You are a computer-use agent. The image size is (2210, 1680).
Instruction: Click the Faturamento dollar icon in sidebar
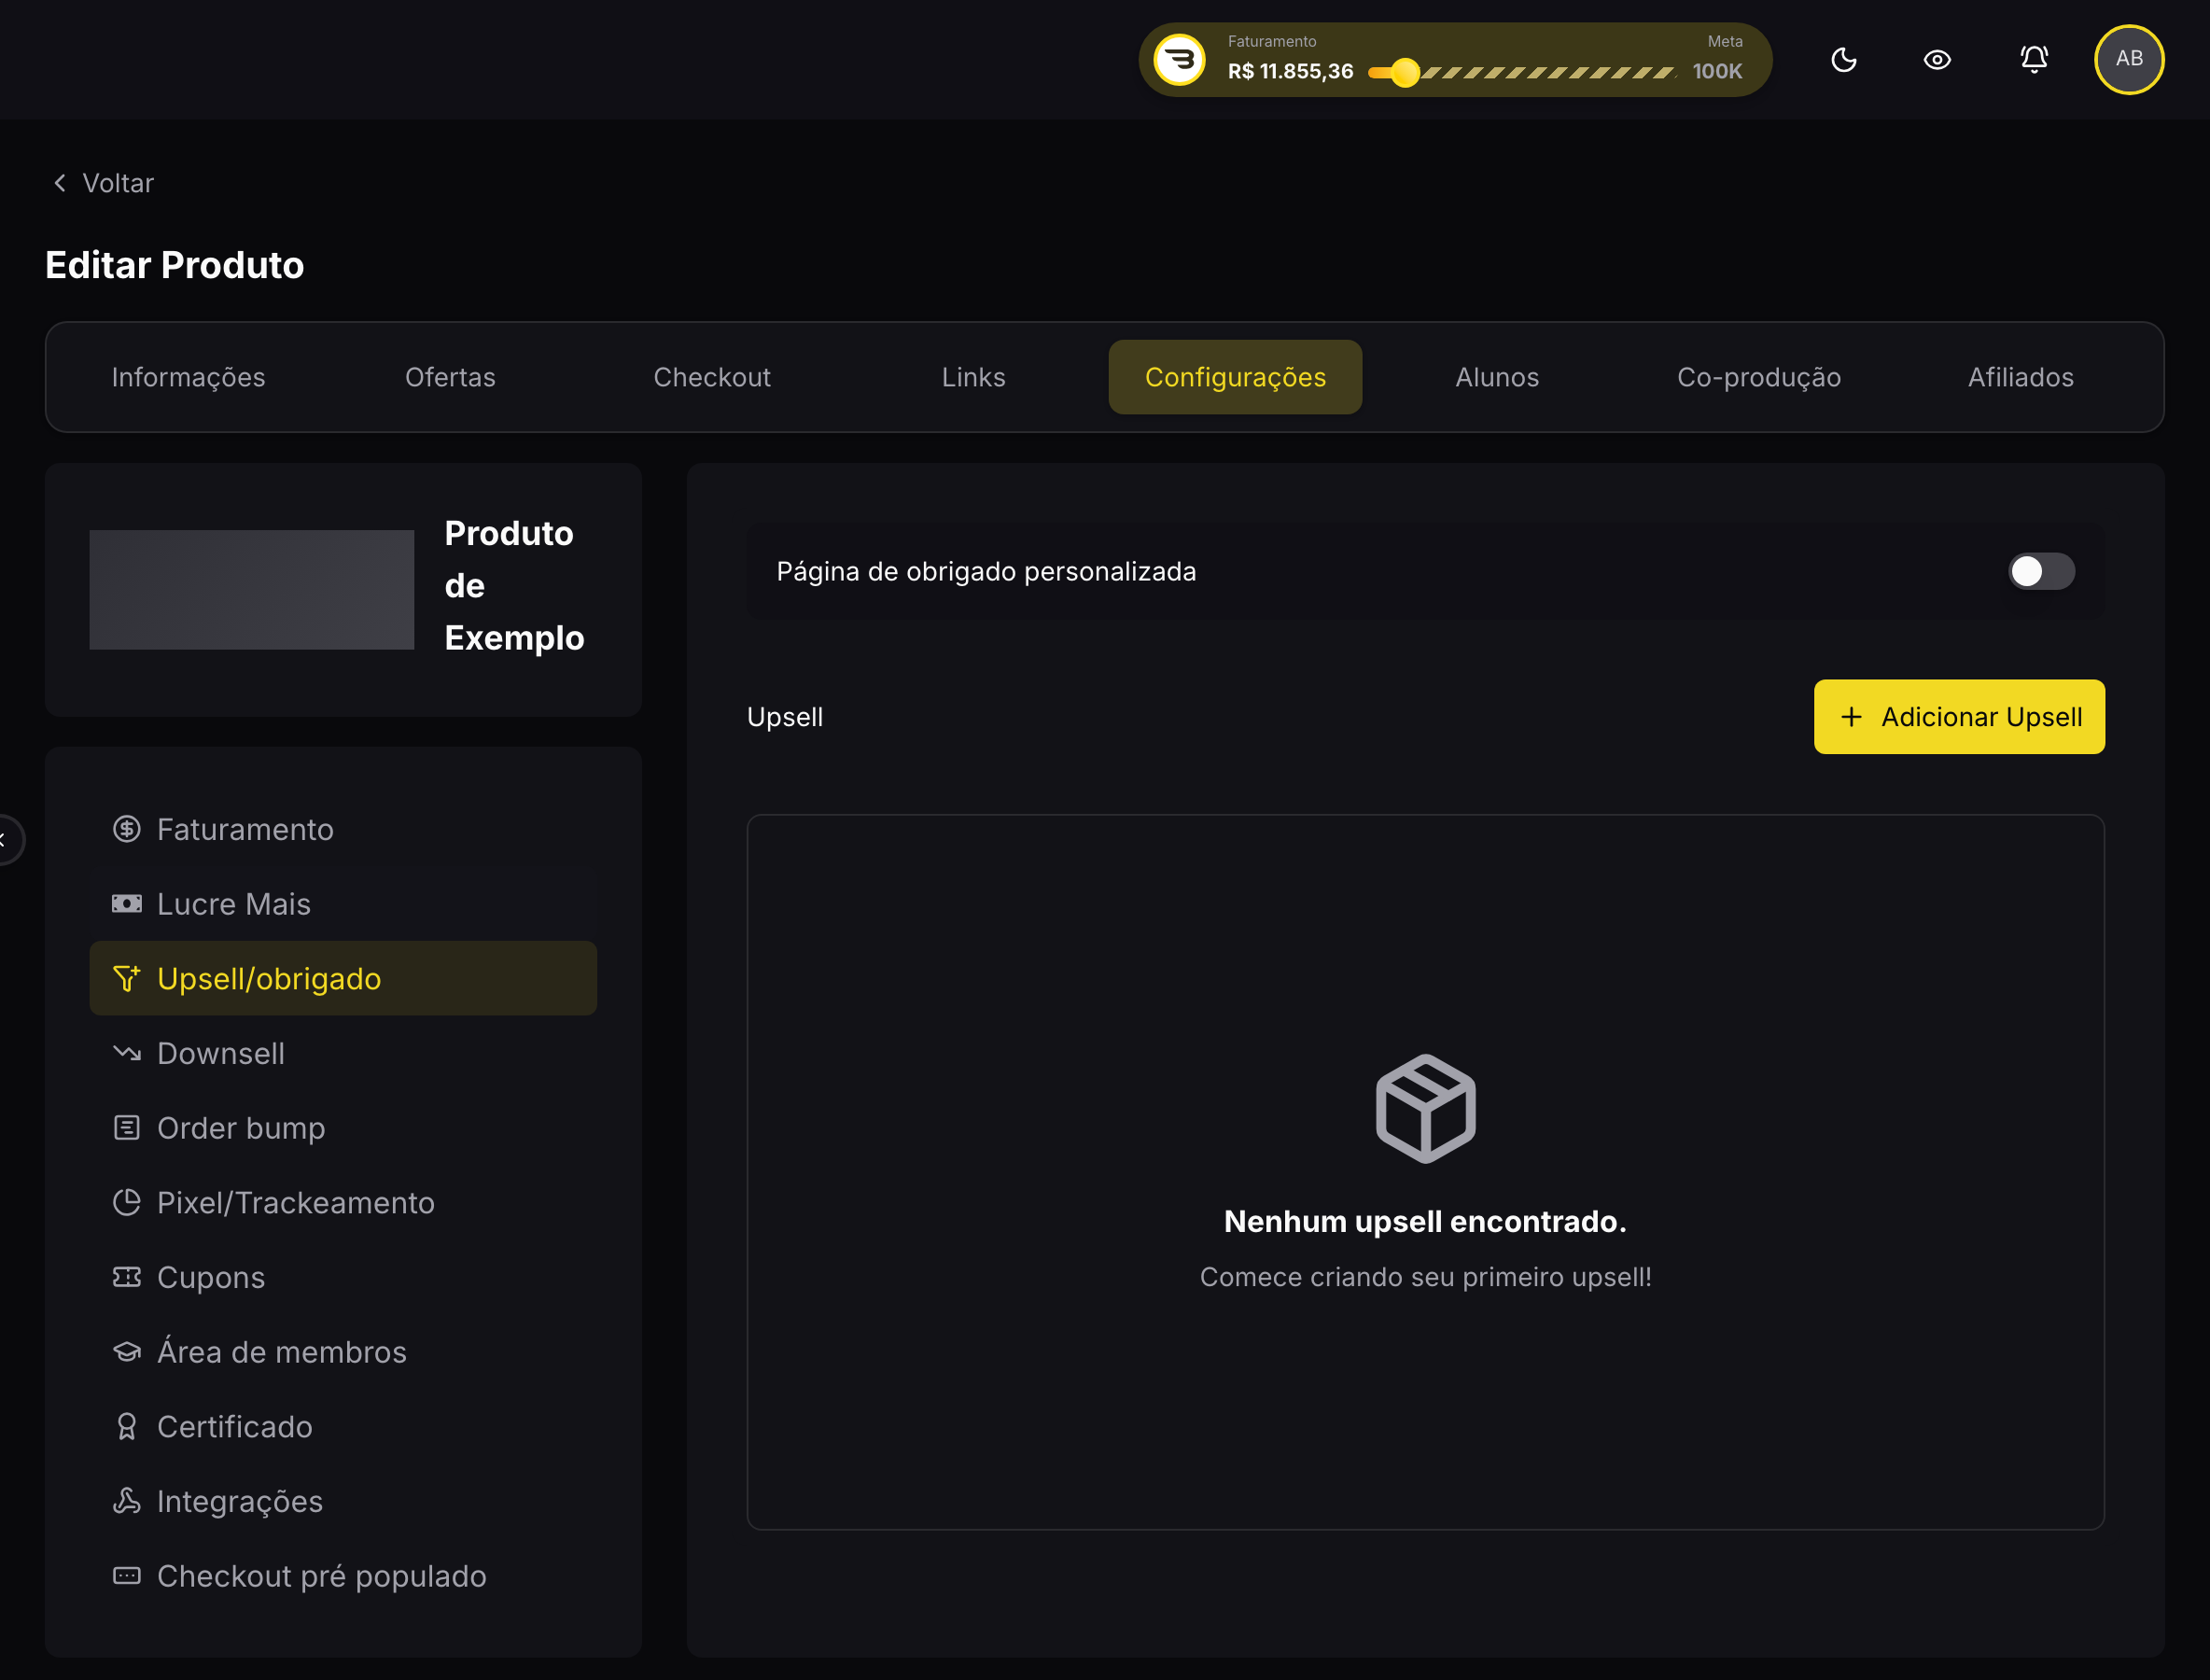127,829
